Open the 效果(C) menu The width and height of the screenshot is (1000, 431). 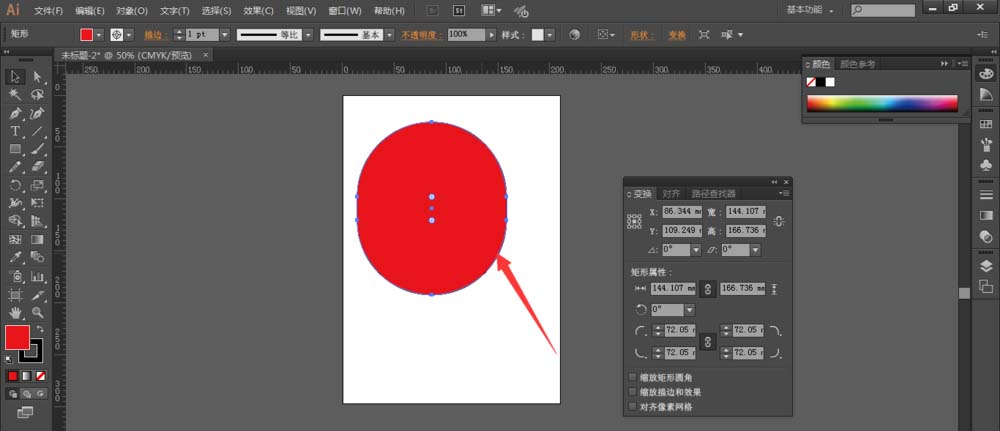[258, 11]
